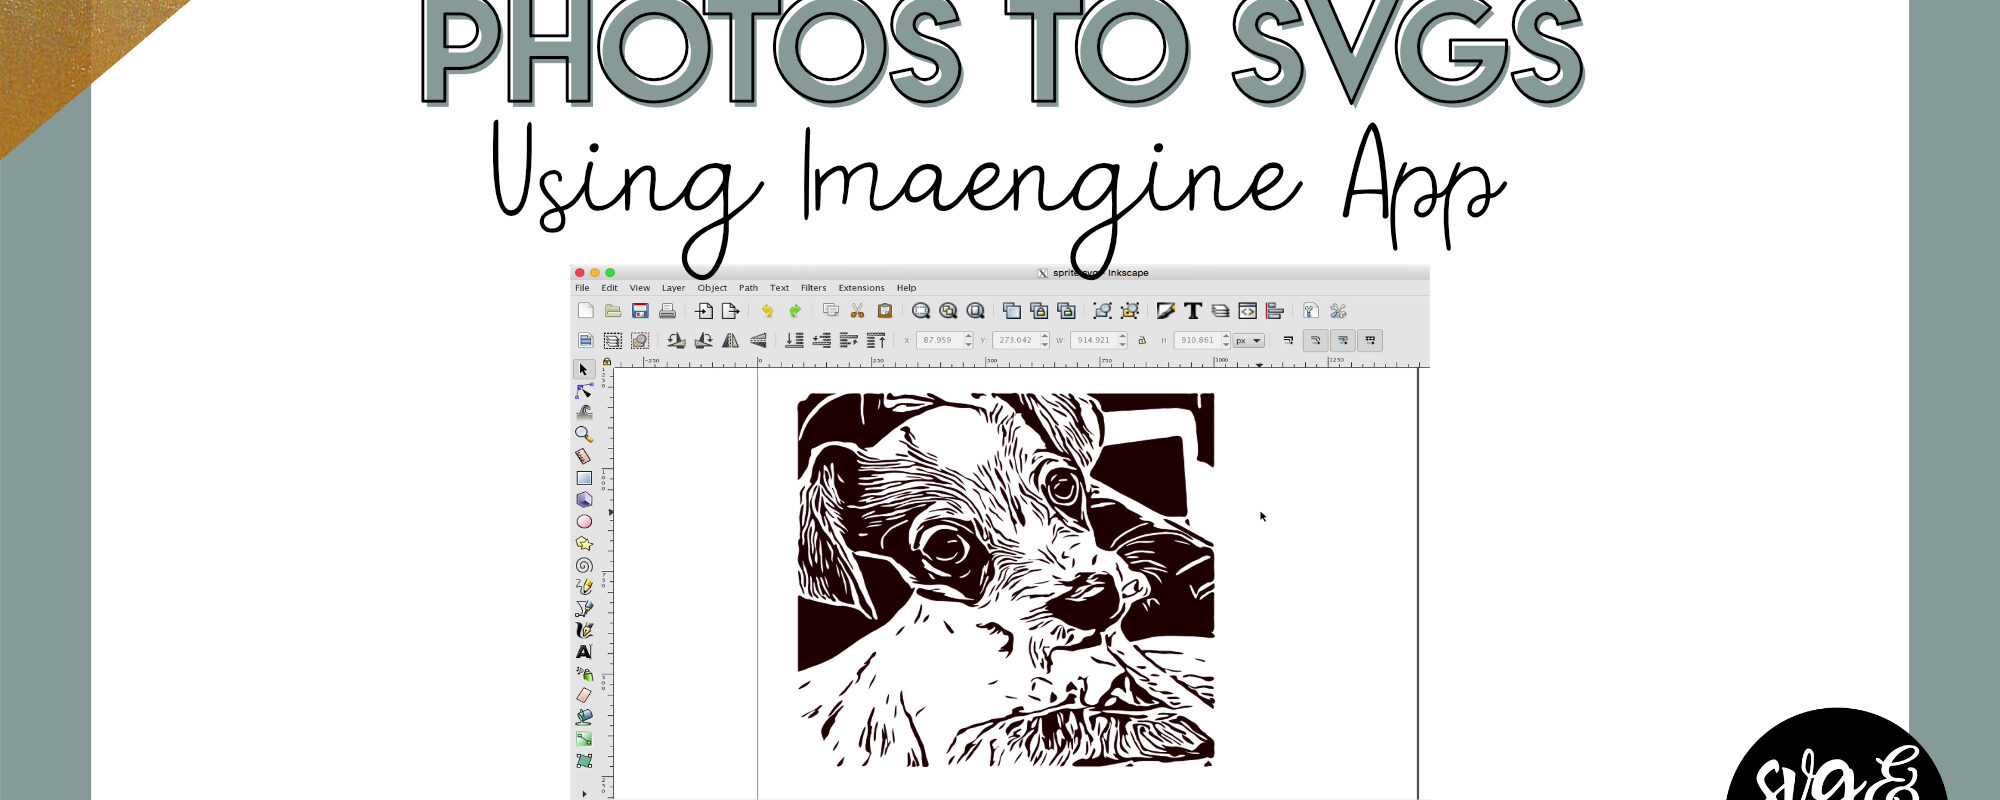Click the dog traced image on canvas
Viewport: 2000px width, 800px height.
pos(1005,580)
